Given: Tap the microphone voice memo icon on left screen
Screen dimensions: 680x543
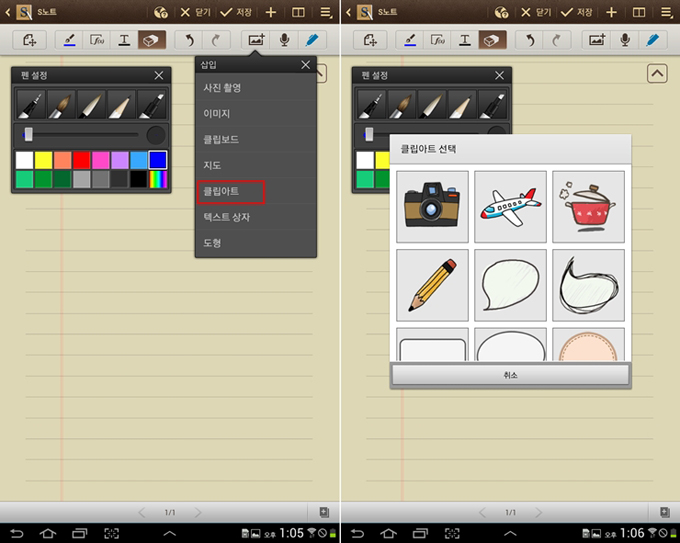Looking at the screenshot, I should pyautogui.click(x=284, y=40).
